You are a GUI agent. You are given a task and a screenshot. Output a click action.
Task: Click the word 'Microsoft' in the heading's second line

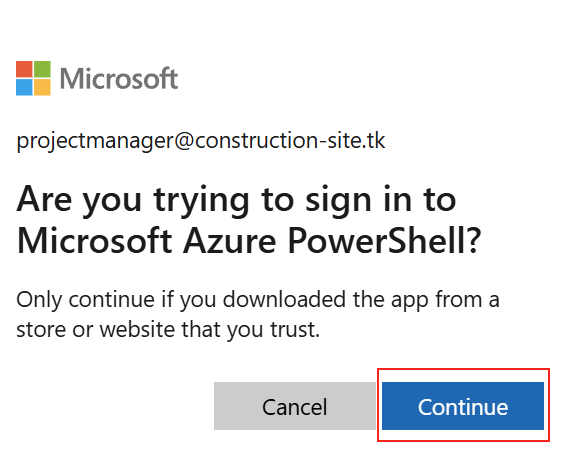tap(95, 240)
